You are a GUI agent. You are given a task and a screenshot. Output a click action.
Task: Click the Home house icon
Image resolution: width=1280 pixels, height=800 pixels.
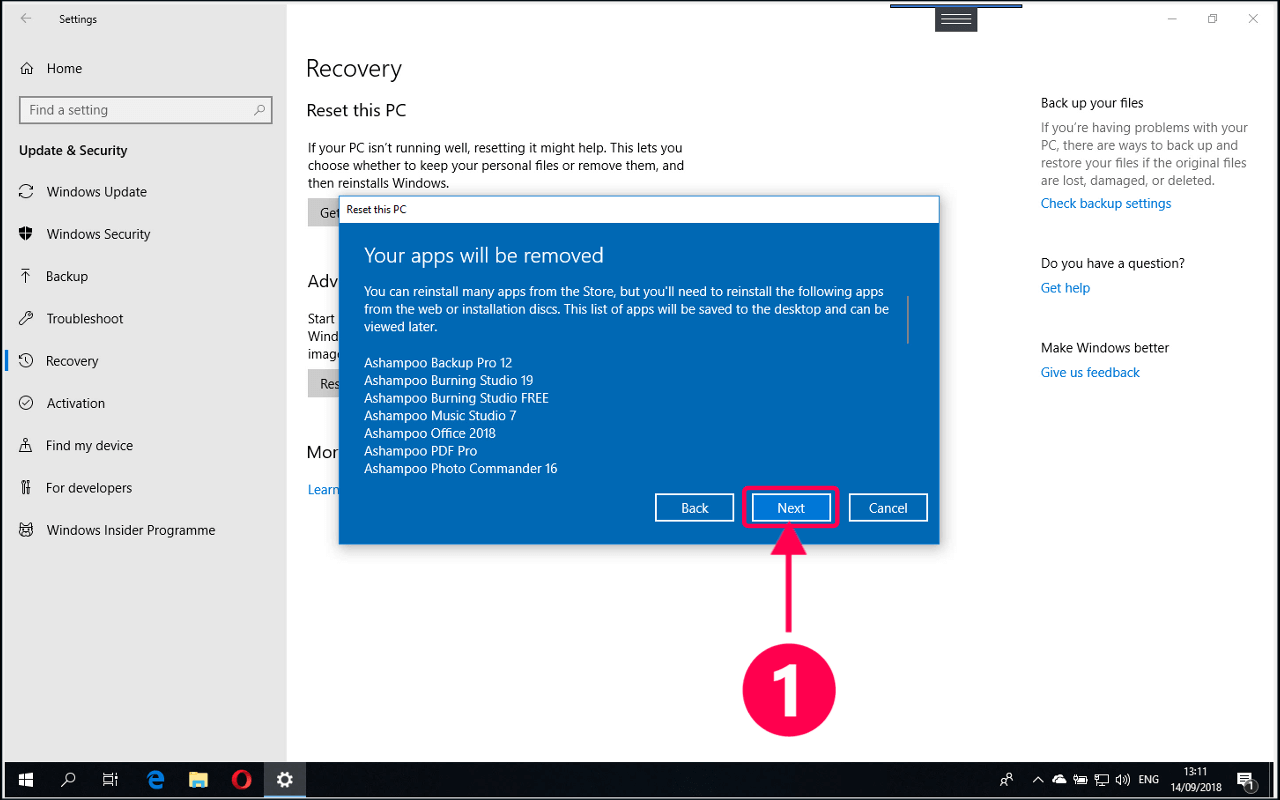pos(27,68)
